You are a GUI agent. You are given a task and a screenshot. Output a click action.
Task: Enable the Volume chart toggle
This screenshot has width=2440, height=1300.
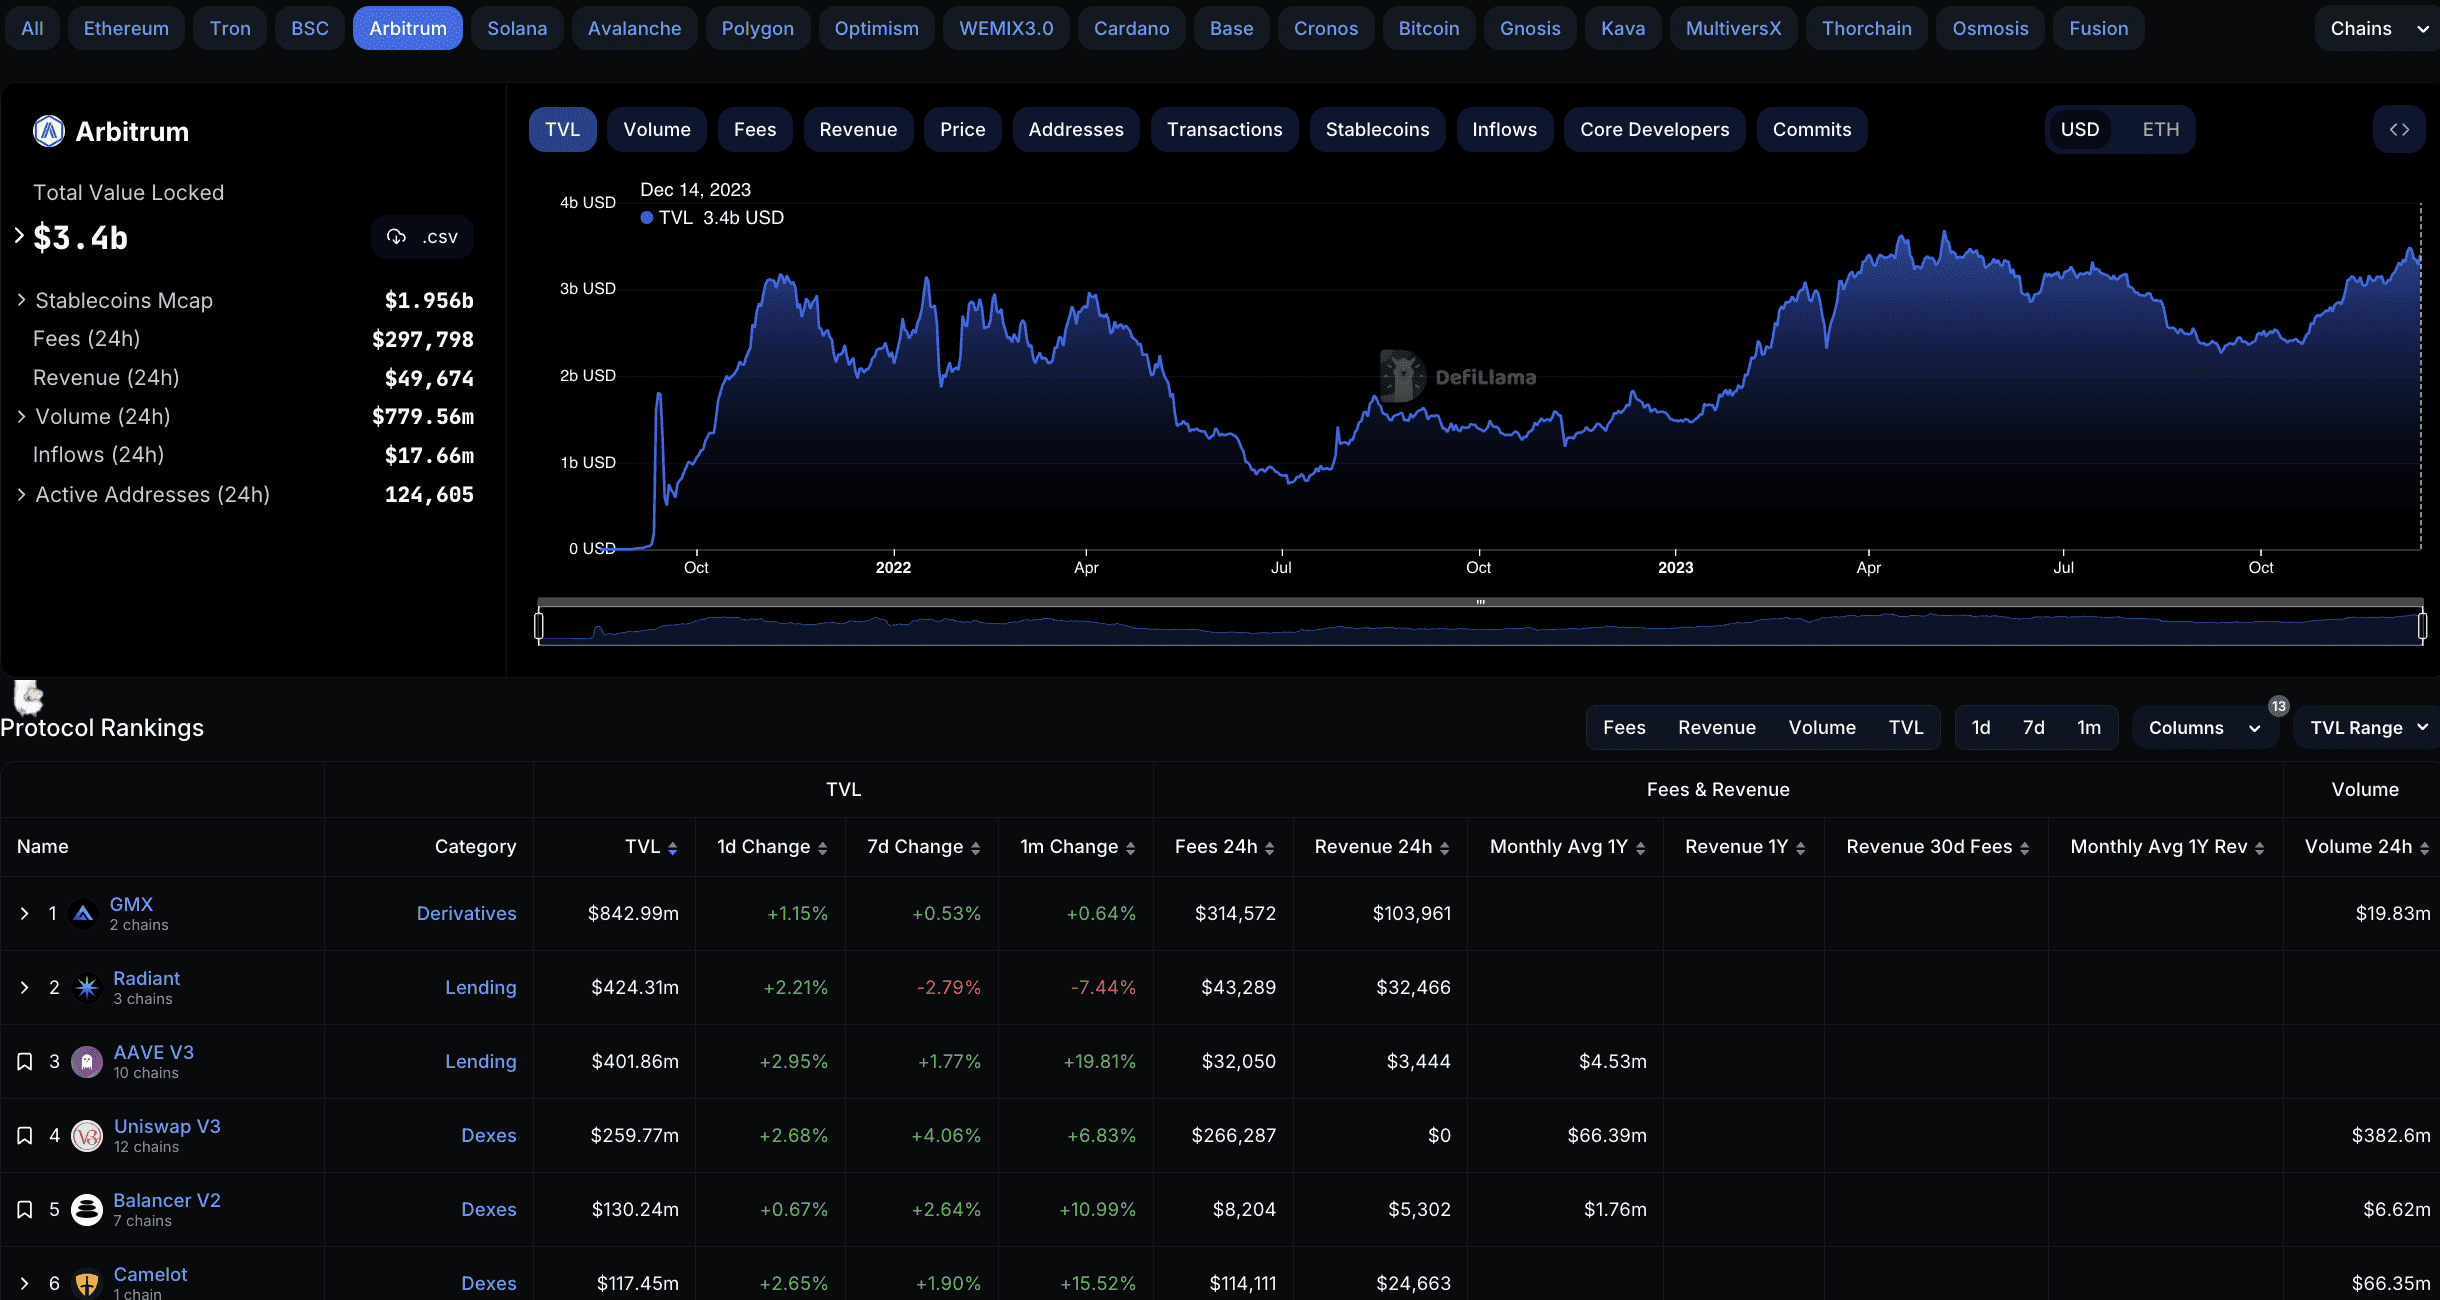656,130
